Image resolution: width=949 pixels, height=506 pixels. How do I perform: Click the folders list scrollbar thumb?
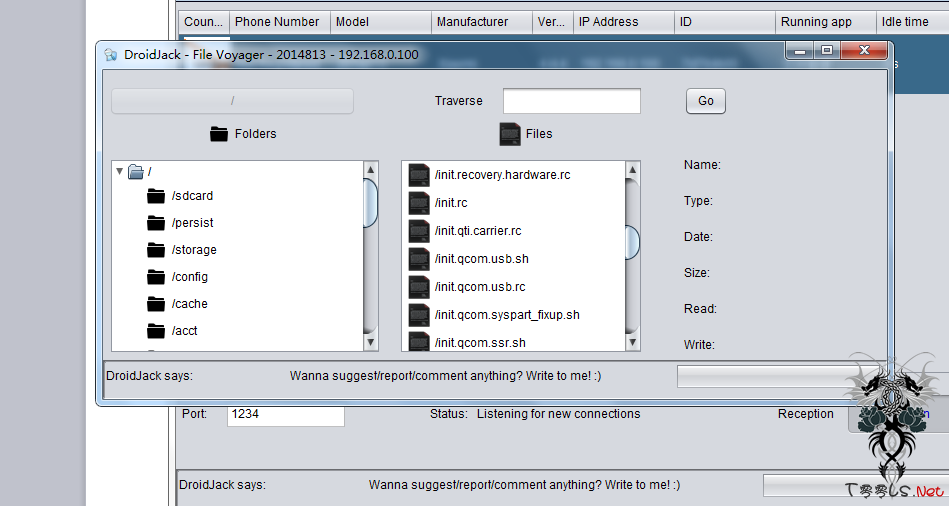(x=371, y=203)
